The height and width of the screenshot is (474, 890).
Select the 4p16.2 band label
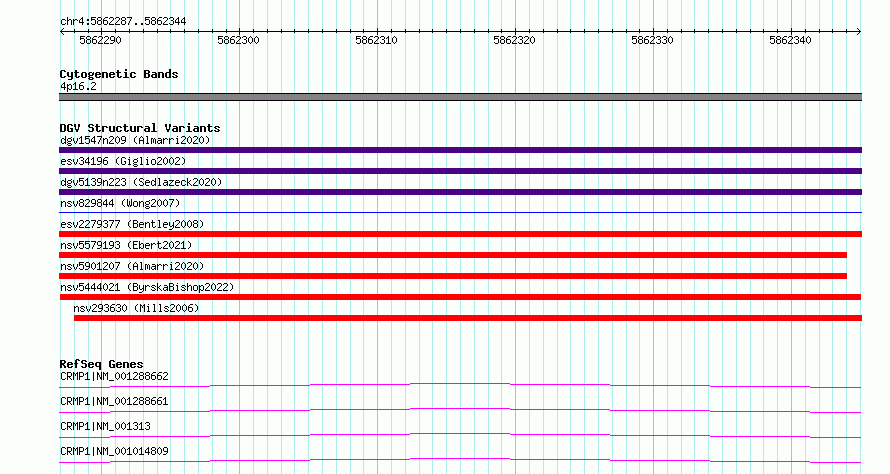pyautogui.click(x=78, y=86)
